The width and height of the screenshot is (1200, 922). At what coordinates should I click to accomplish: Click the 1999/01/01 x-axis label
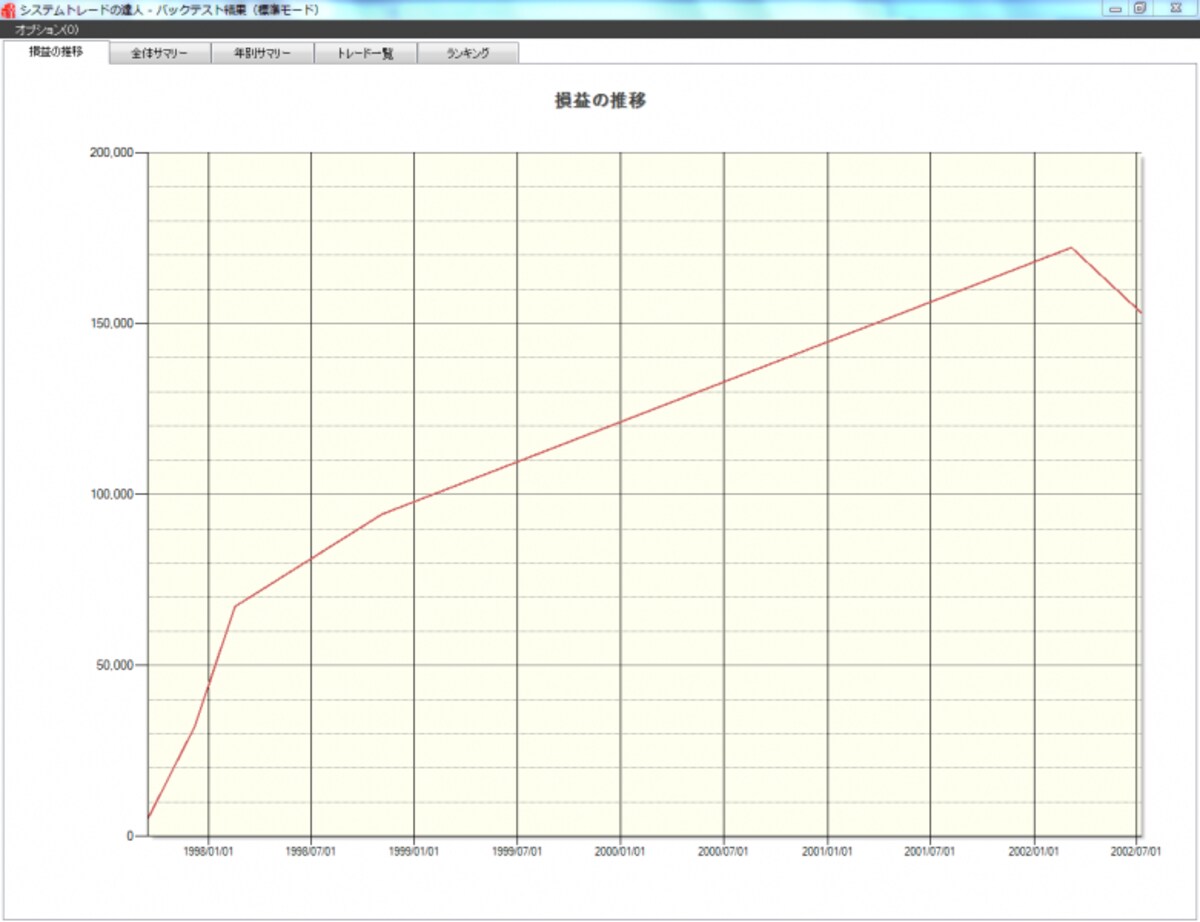(414, 851)
